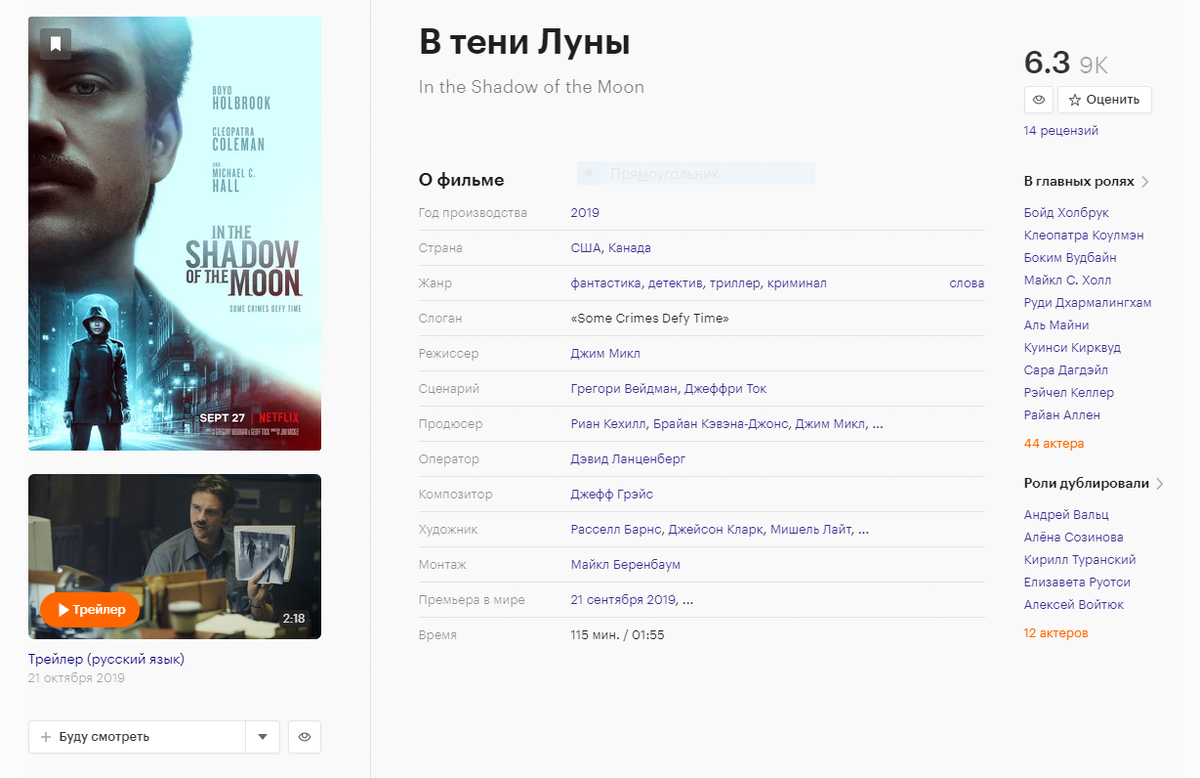Open the dropdown arrow next to Буду смотреть
1200x778 pixels.
tap(262, 737)
